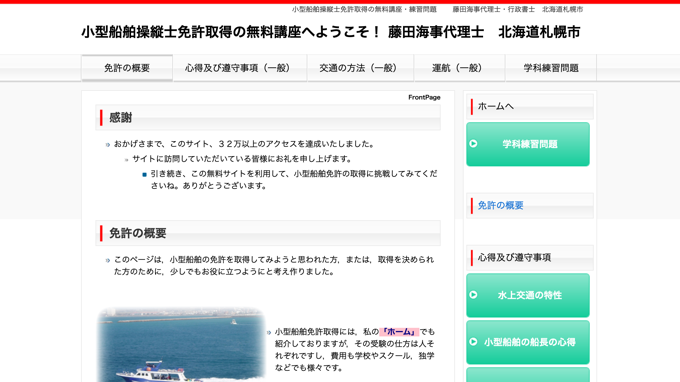The width and height of the screenshot is (680, 382).
Task: Open the 水上交通の特性 sidebar button
Action: pyautogui.click(x=528, y=295)
